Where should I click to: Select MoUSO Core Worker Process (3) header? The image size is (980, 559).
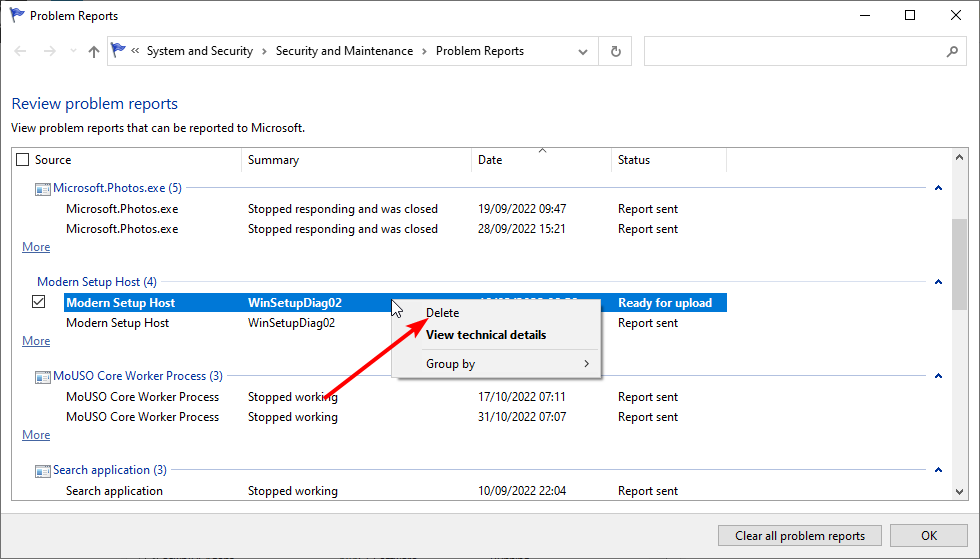coord(138,376)
